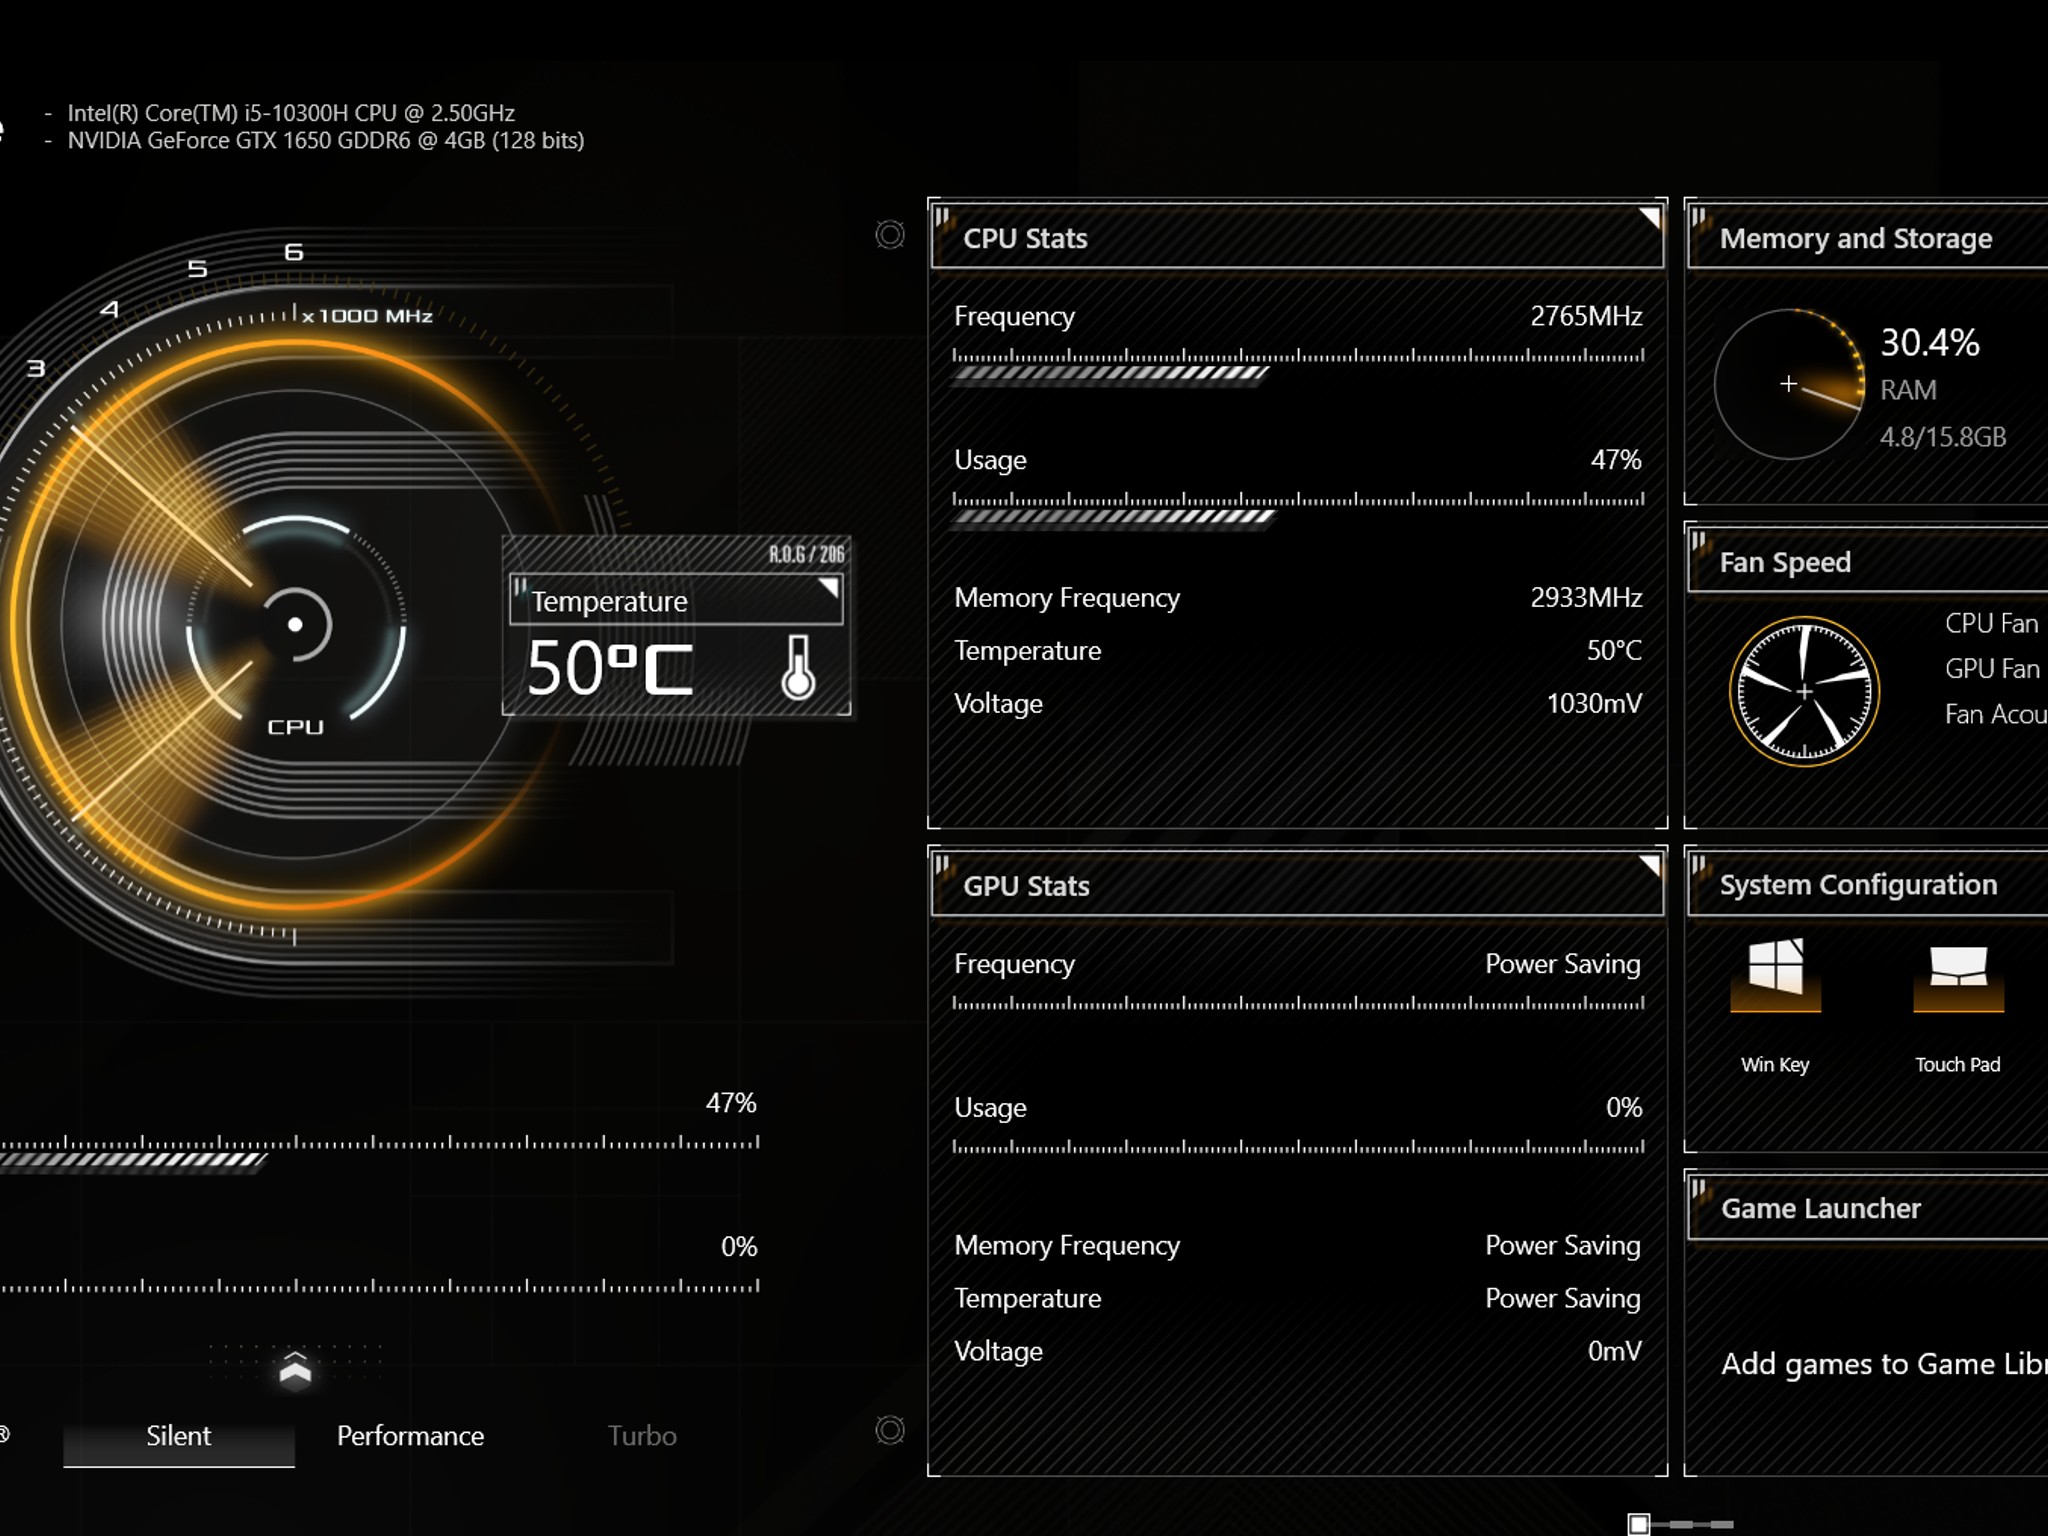Toggle the Win Key icon
This screenshot has height=1536, width=2048.
pos(1775,974)
